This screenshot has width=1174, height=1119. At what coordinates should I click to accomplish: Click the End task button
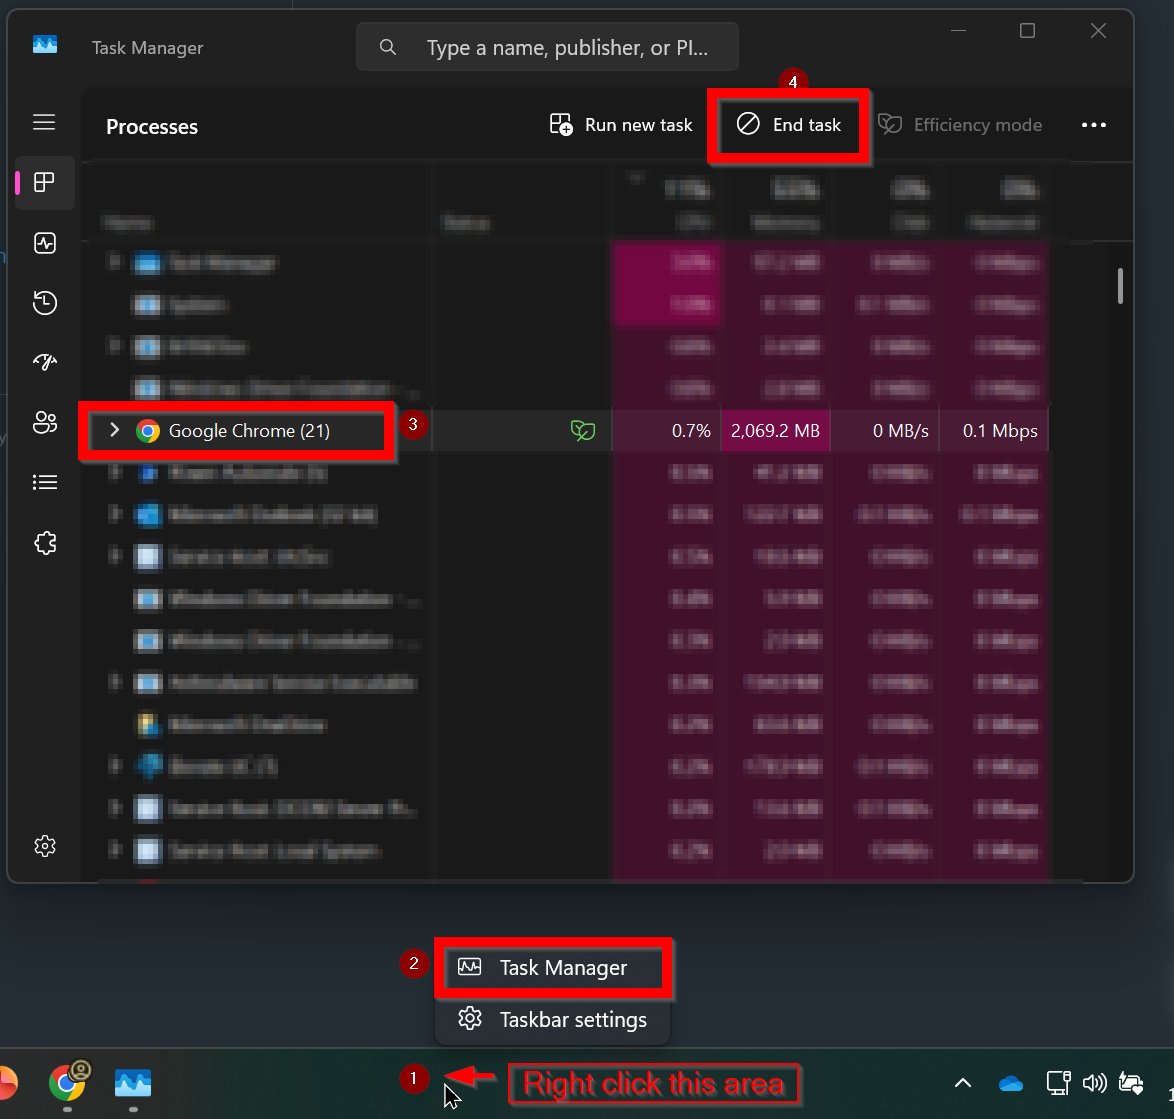[x=788, y=124]
